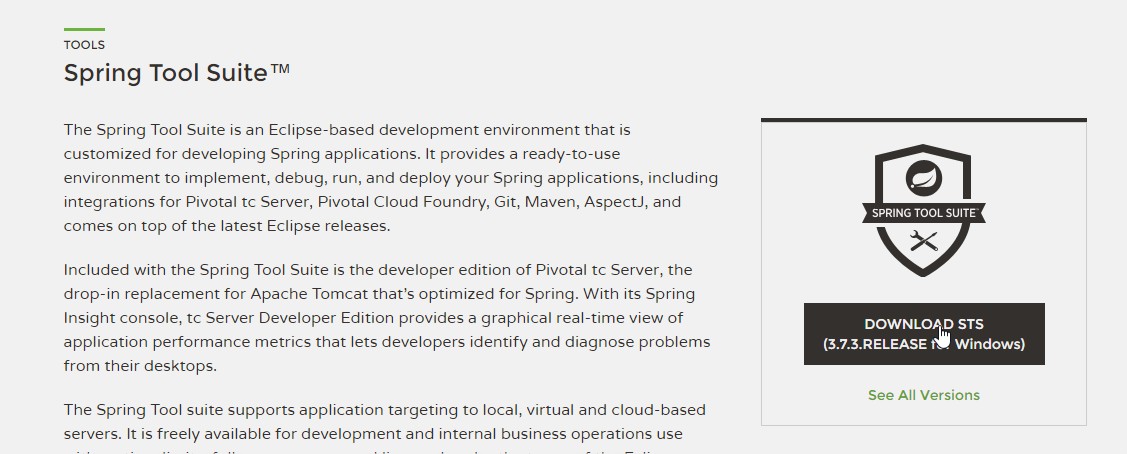Open the See All Versions link
1127x454 pixels.
click(924, 395)
